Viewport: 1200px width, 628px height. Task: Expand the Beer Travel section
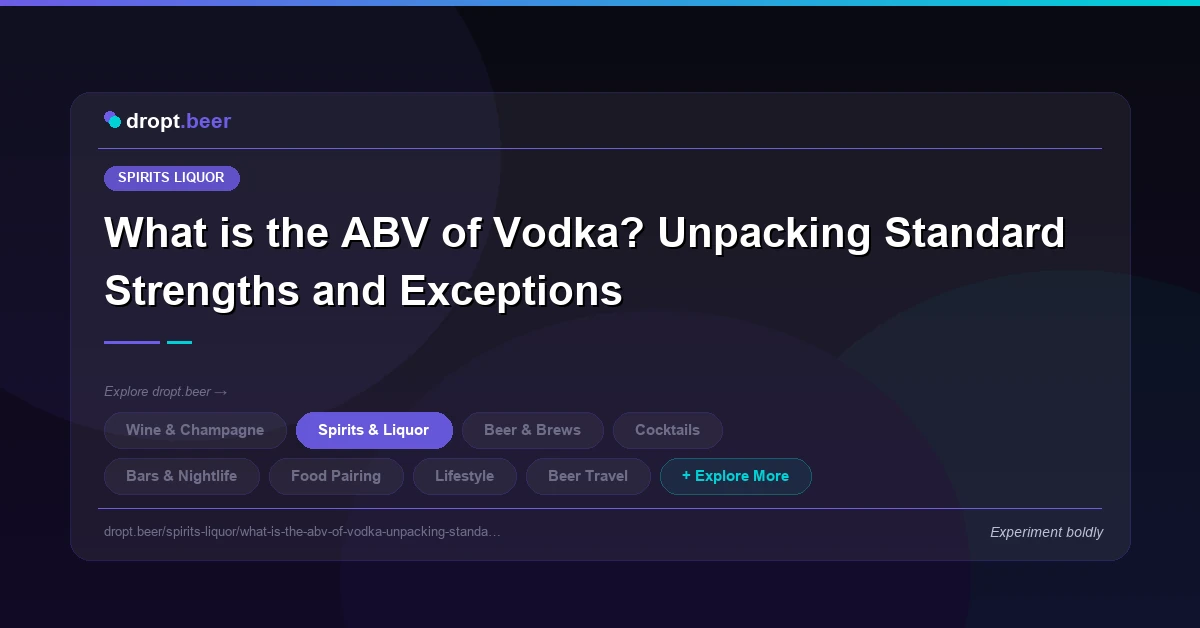588,476
